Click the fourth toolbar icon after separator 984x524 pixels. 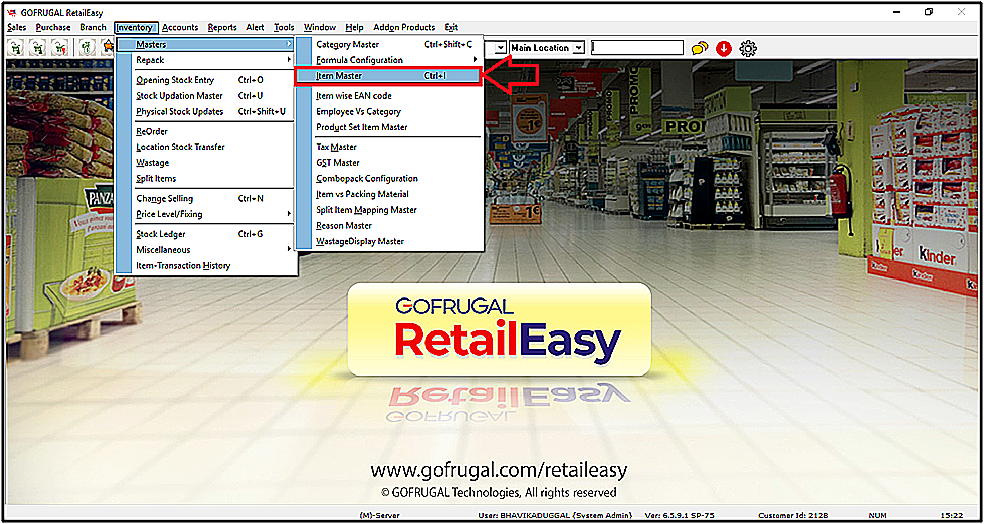(87, 48)
